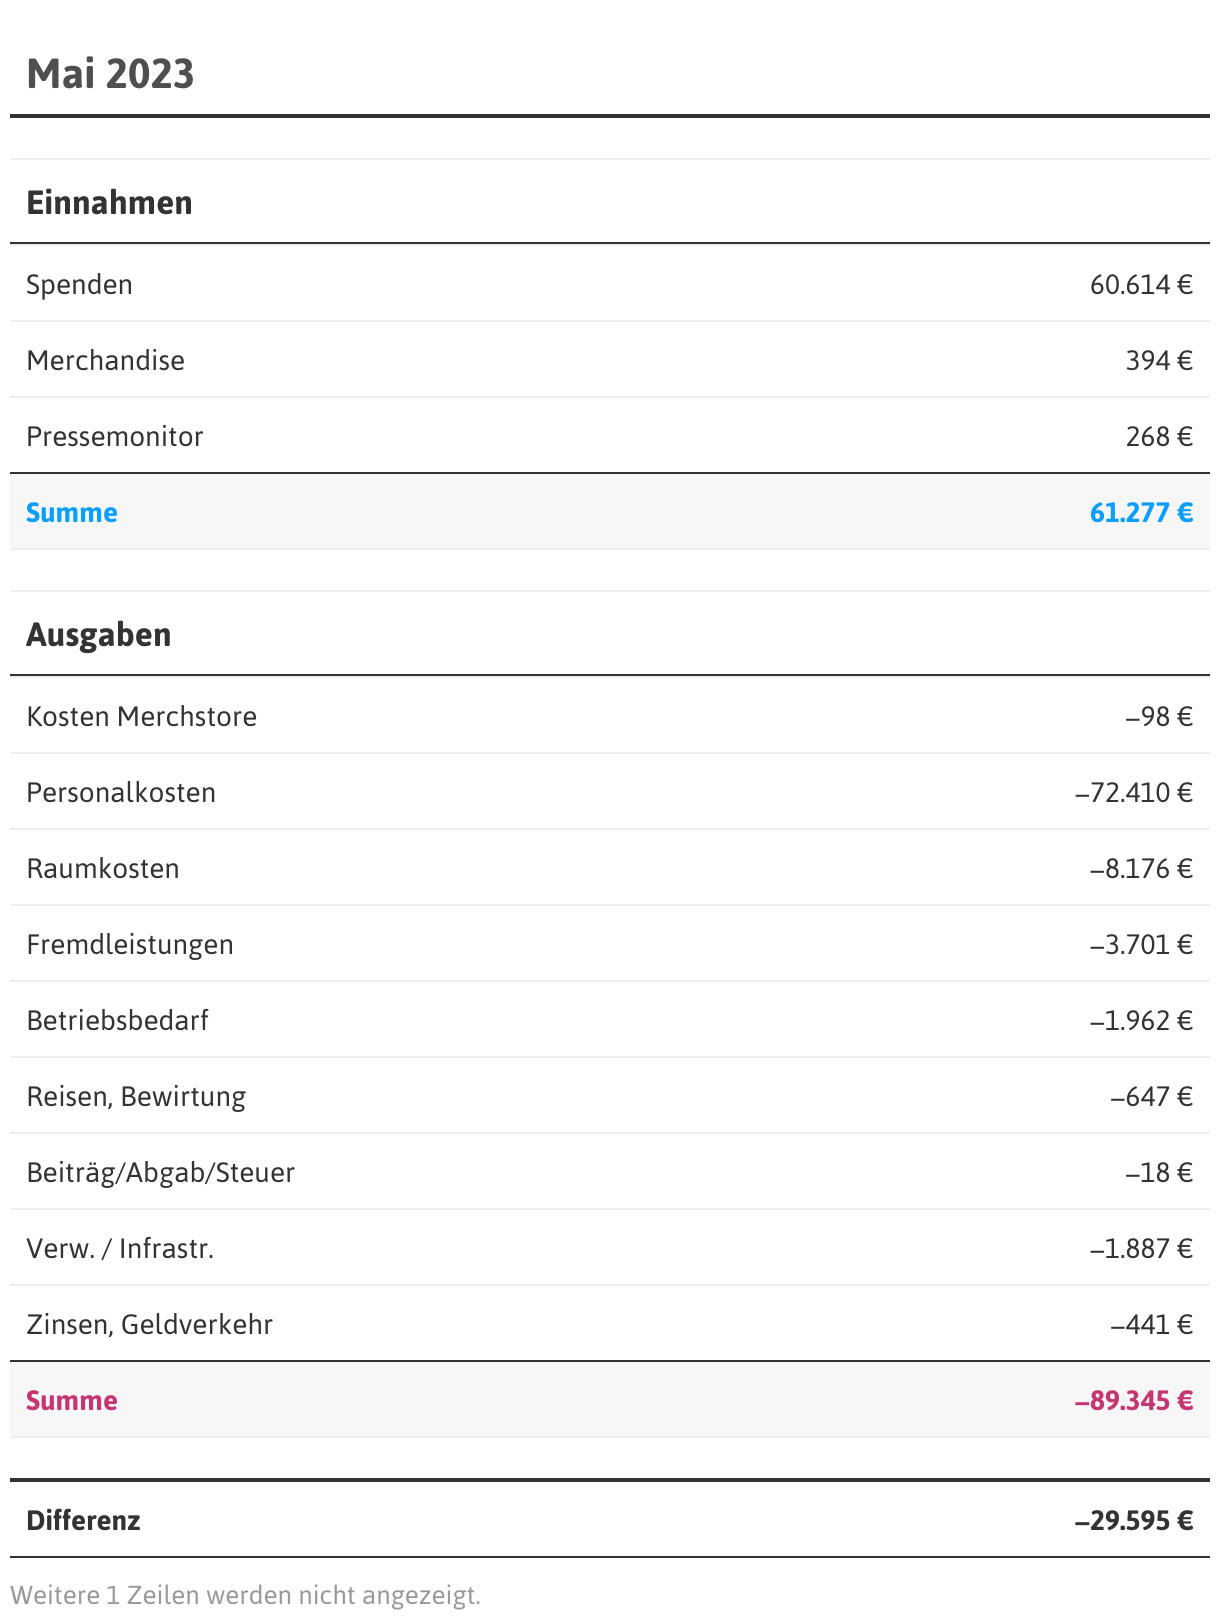This screenshot has height=1620, width=1220.
Task: Select the 61.277 € income total
Action: point(1140,513)
